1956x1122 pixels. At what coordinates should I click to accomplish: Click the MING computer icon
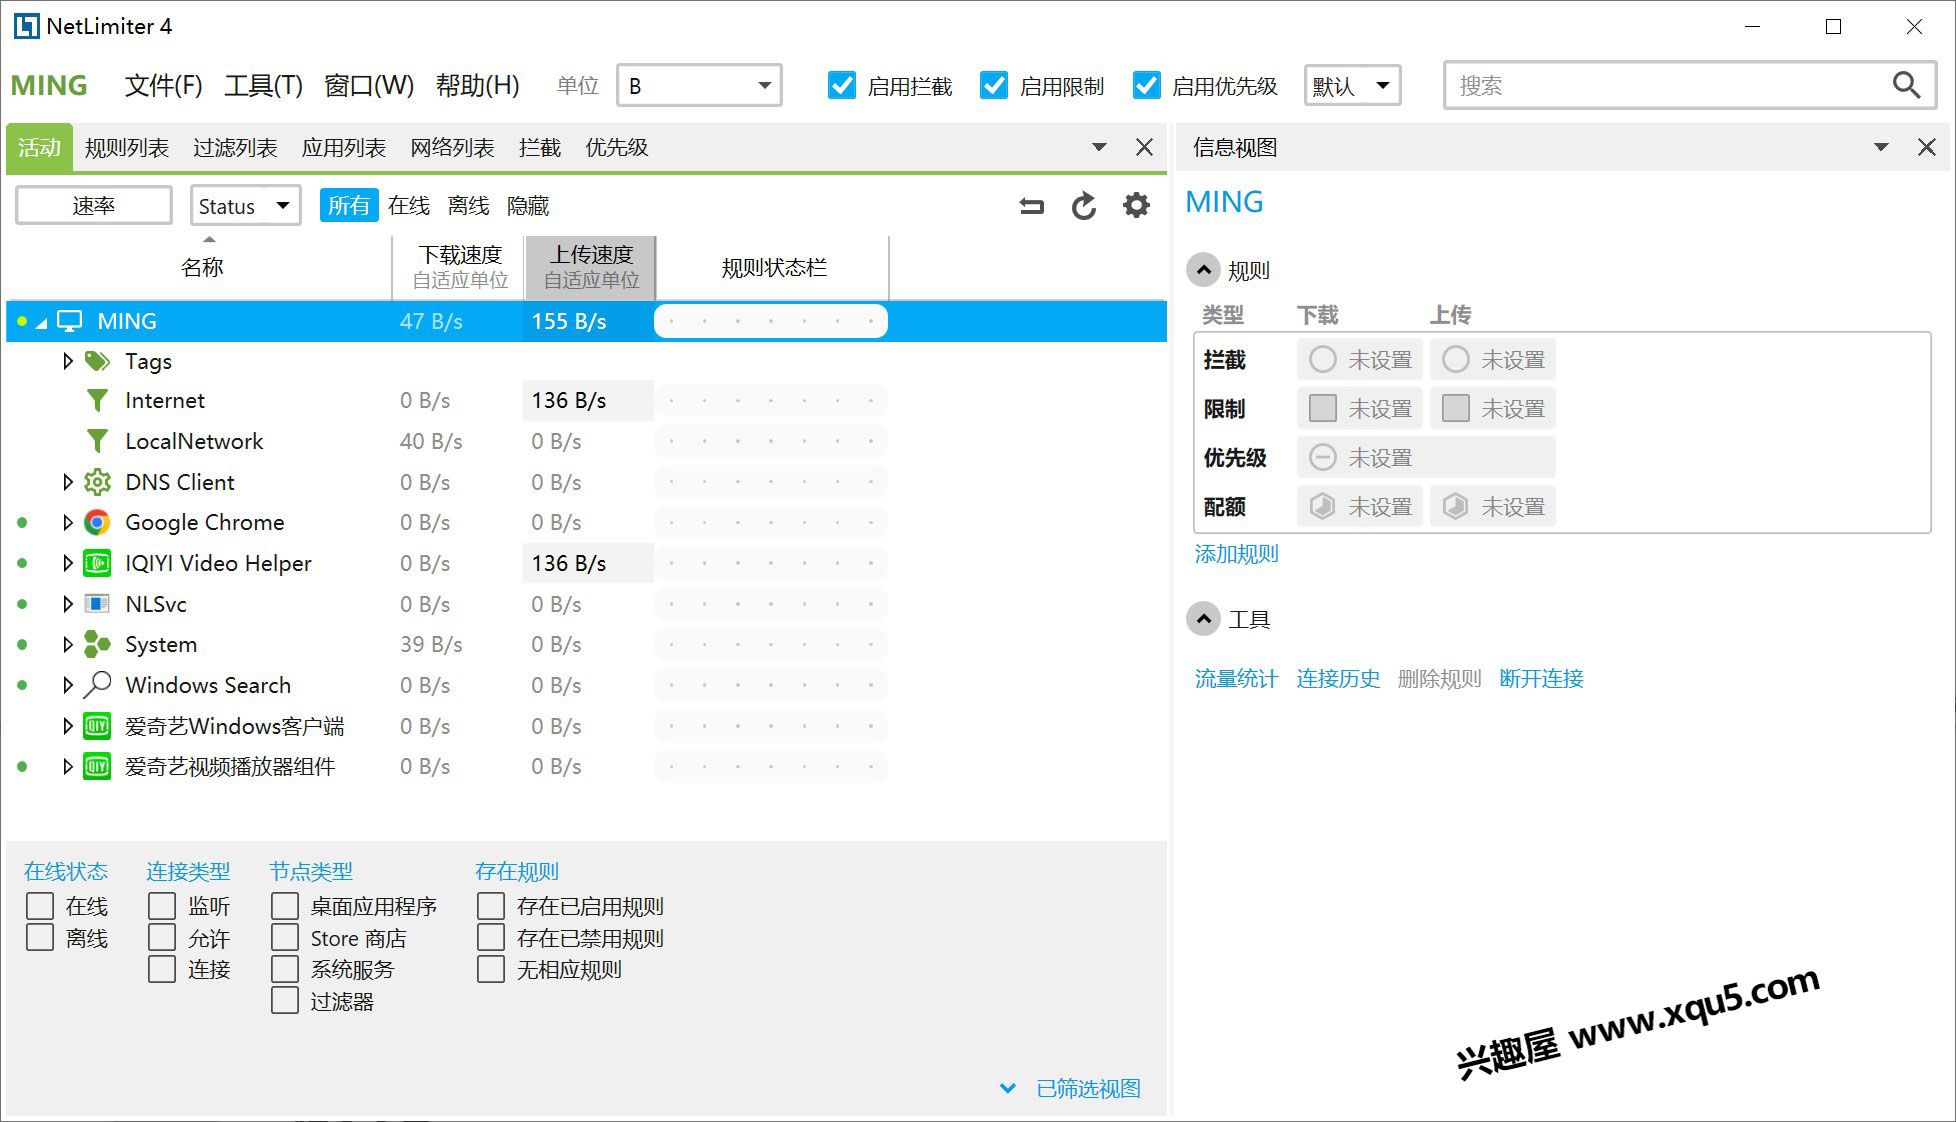pos(69,321)
